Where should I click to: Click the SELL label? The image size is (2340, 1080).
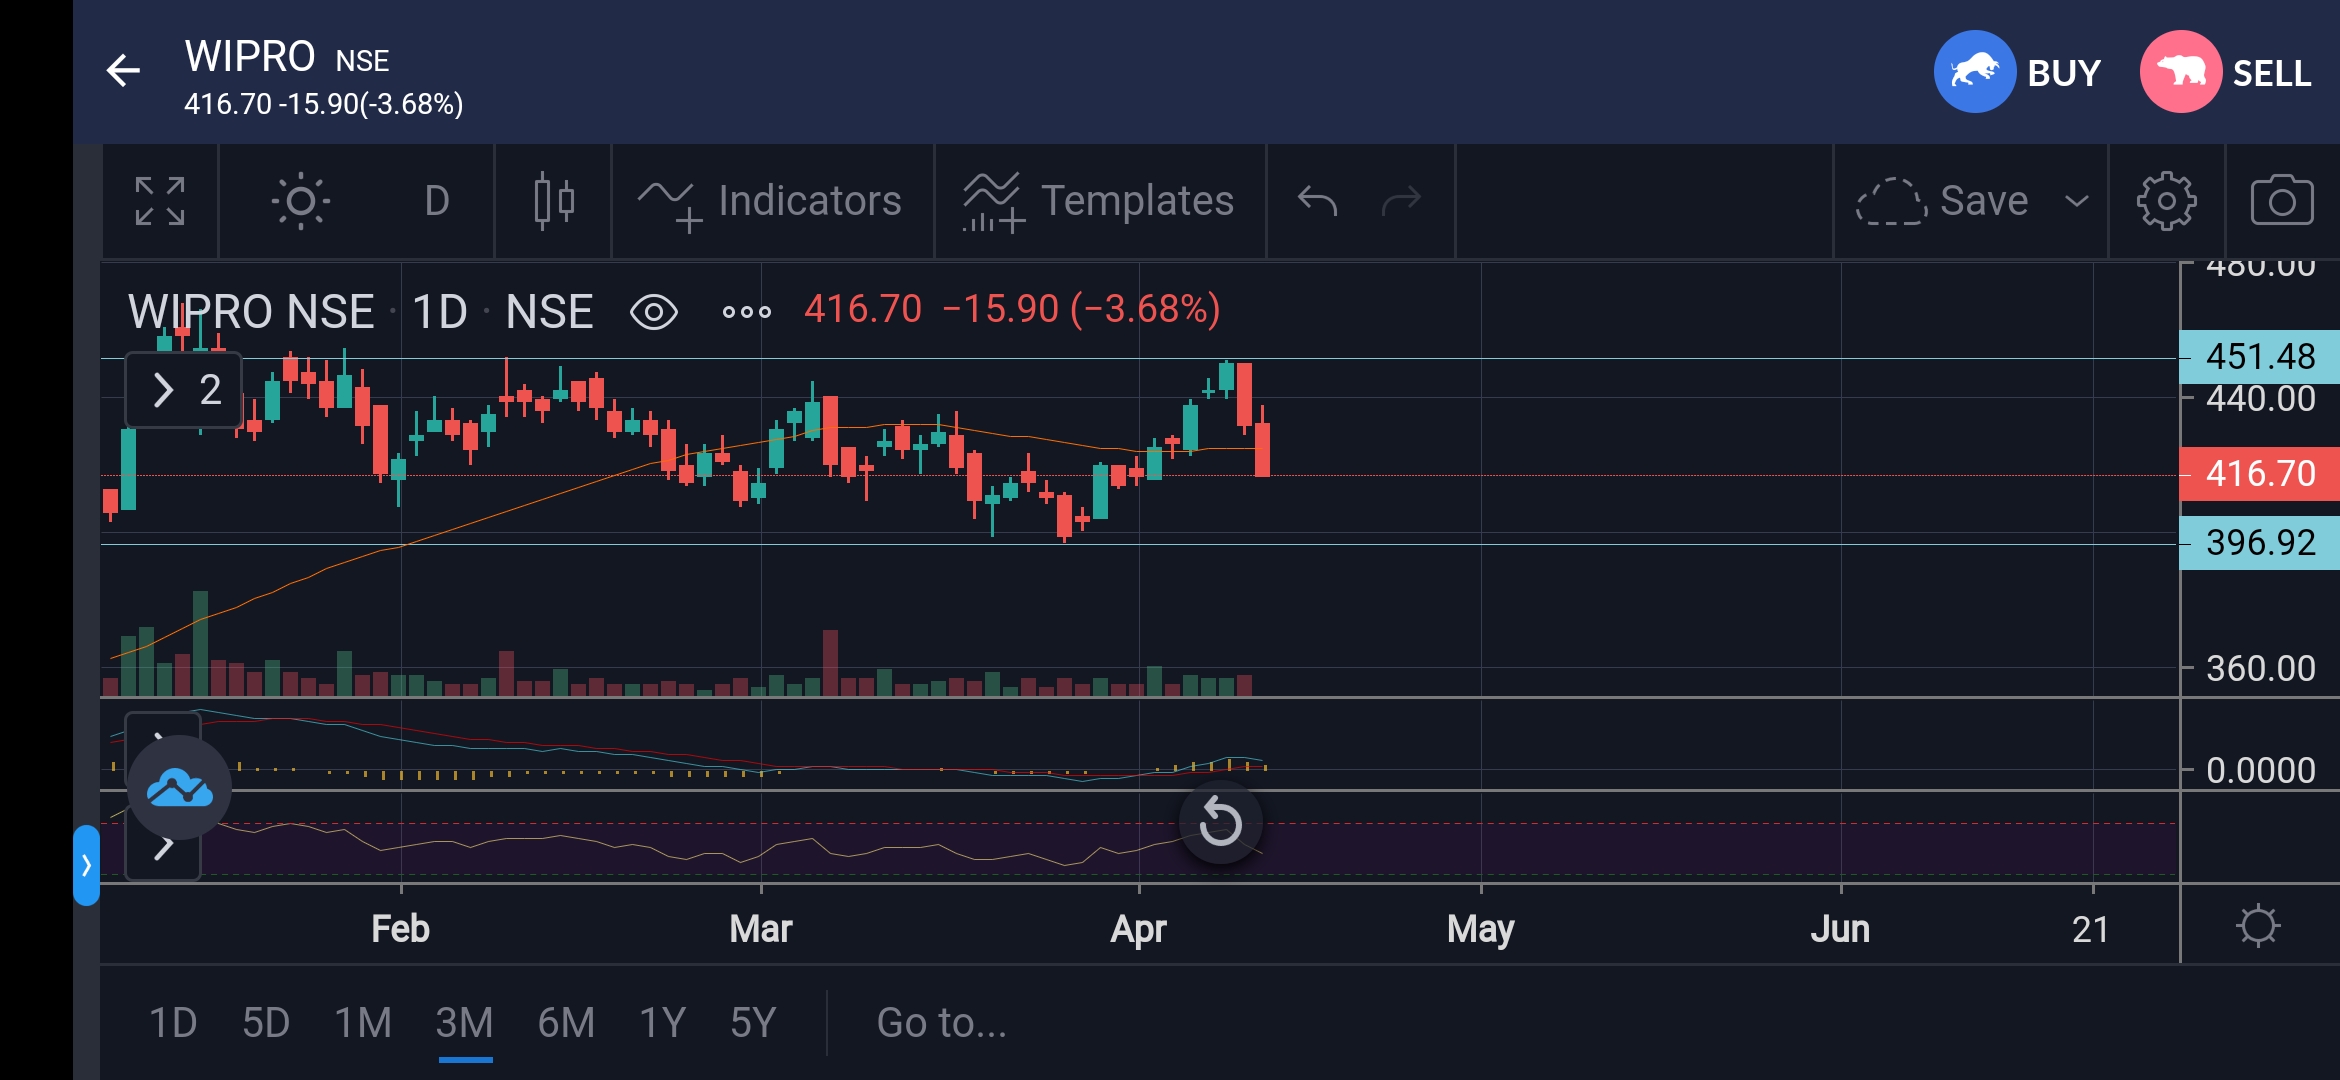click(2272, 73)
